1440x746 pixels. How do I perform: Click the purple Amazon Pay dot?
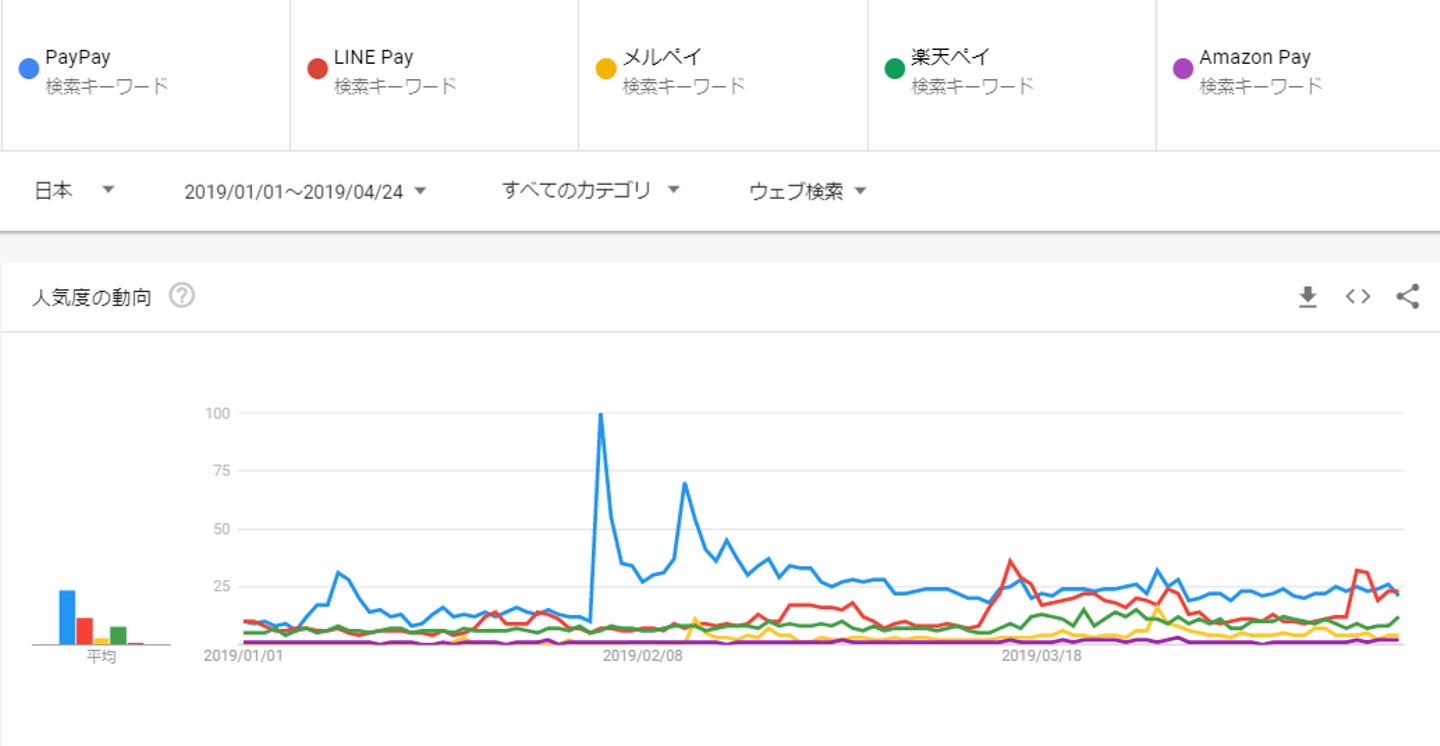[1183, 69]
